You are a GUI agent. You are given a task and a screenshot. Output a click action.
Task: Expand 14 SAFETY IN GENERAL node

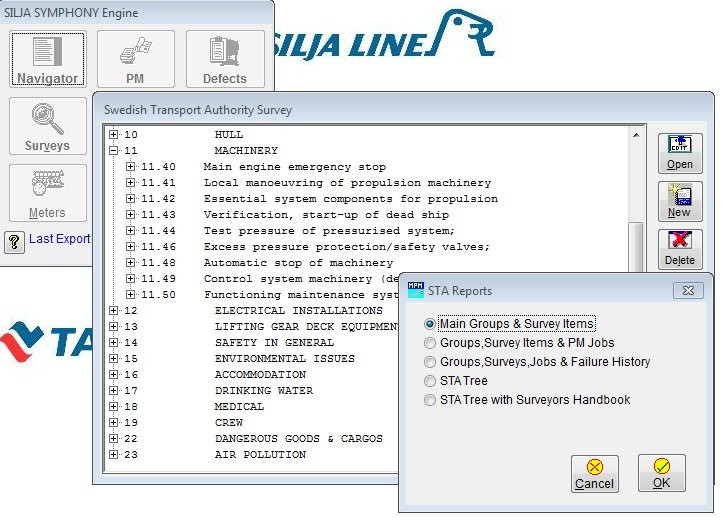click(113, 343)
